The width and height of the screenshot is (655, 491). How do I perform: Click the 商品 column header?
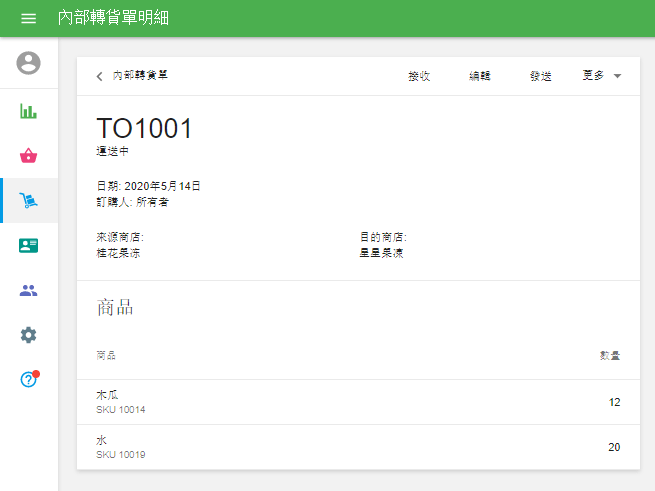(106, 356)
